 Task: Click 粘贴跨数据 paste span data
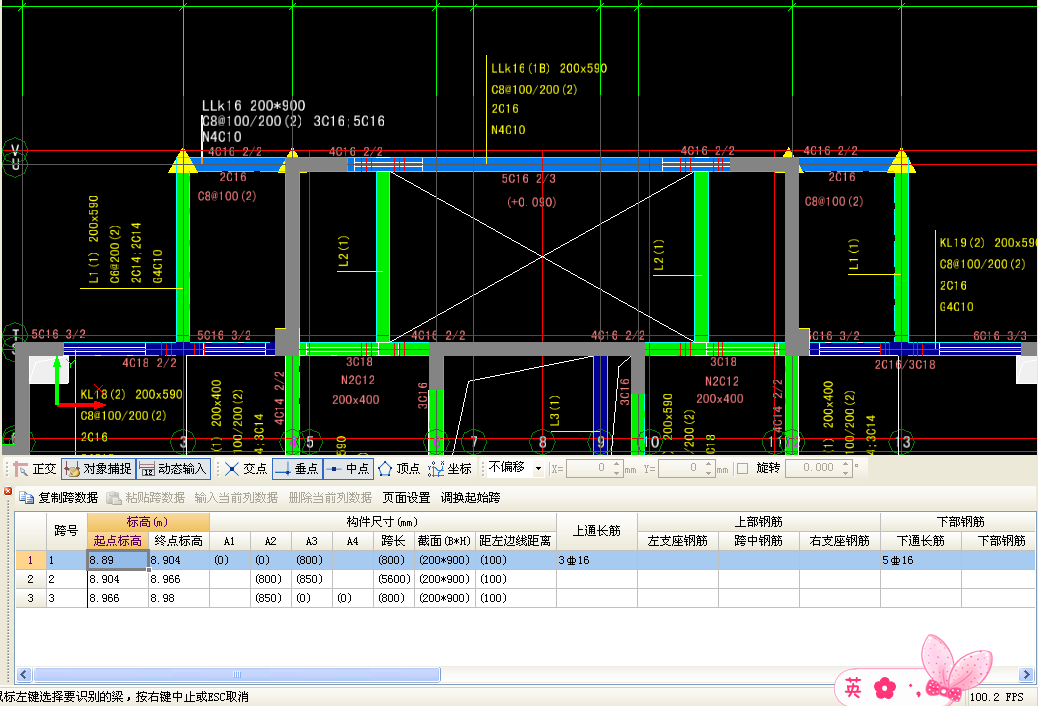coord(146,497)
